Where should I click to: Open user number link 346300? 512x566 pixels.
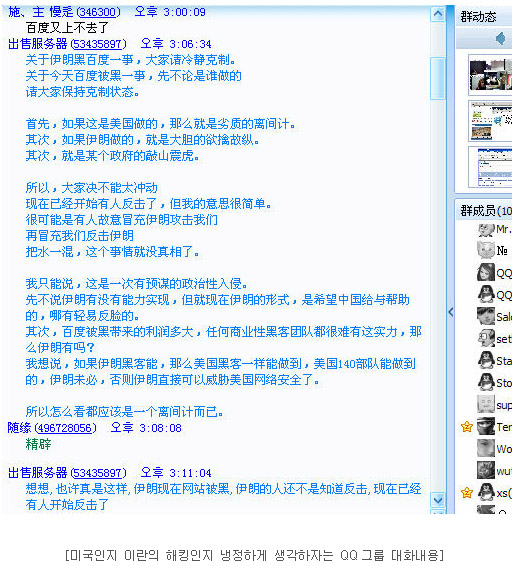pyautogui.click(x=97, y=12)
